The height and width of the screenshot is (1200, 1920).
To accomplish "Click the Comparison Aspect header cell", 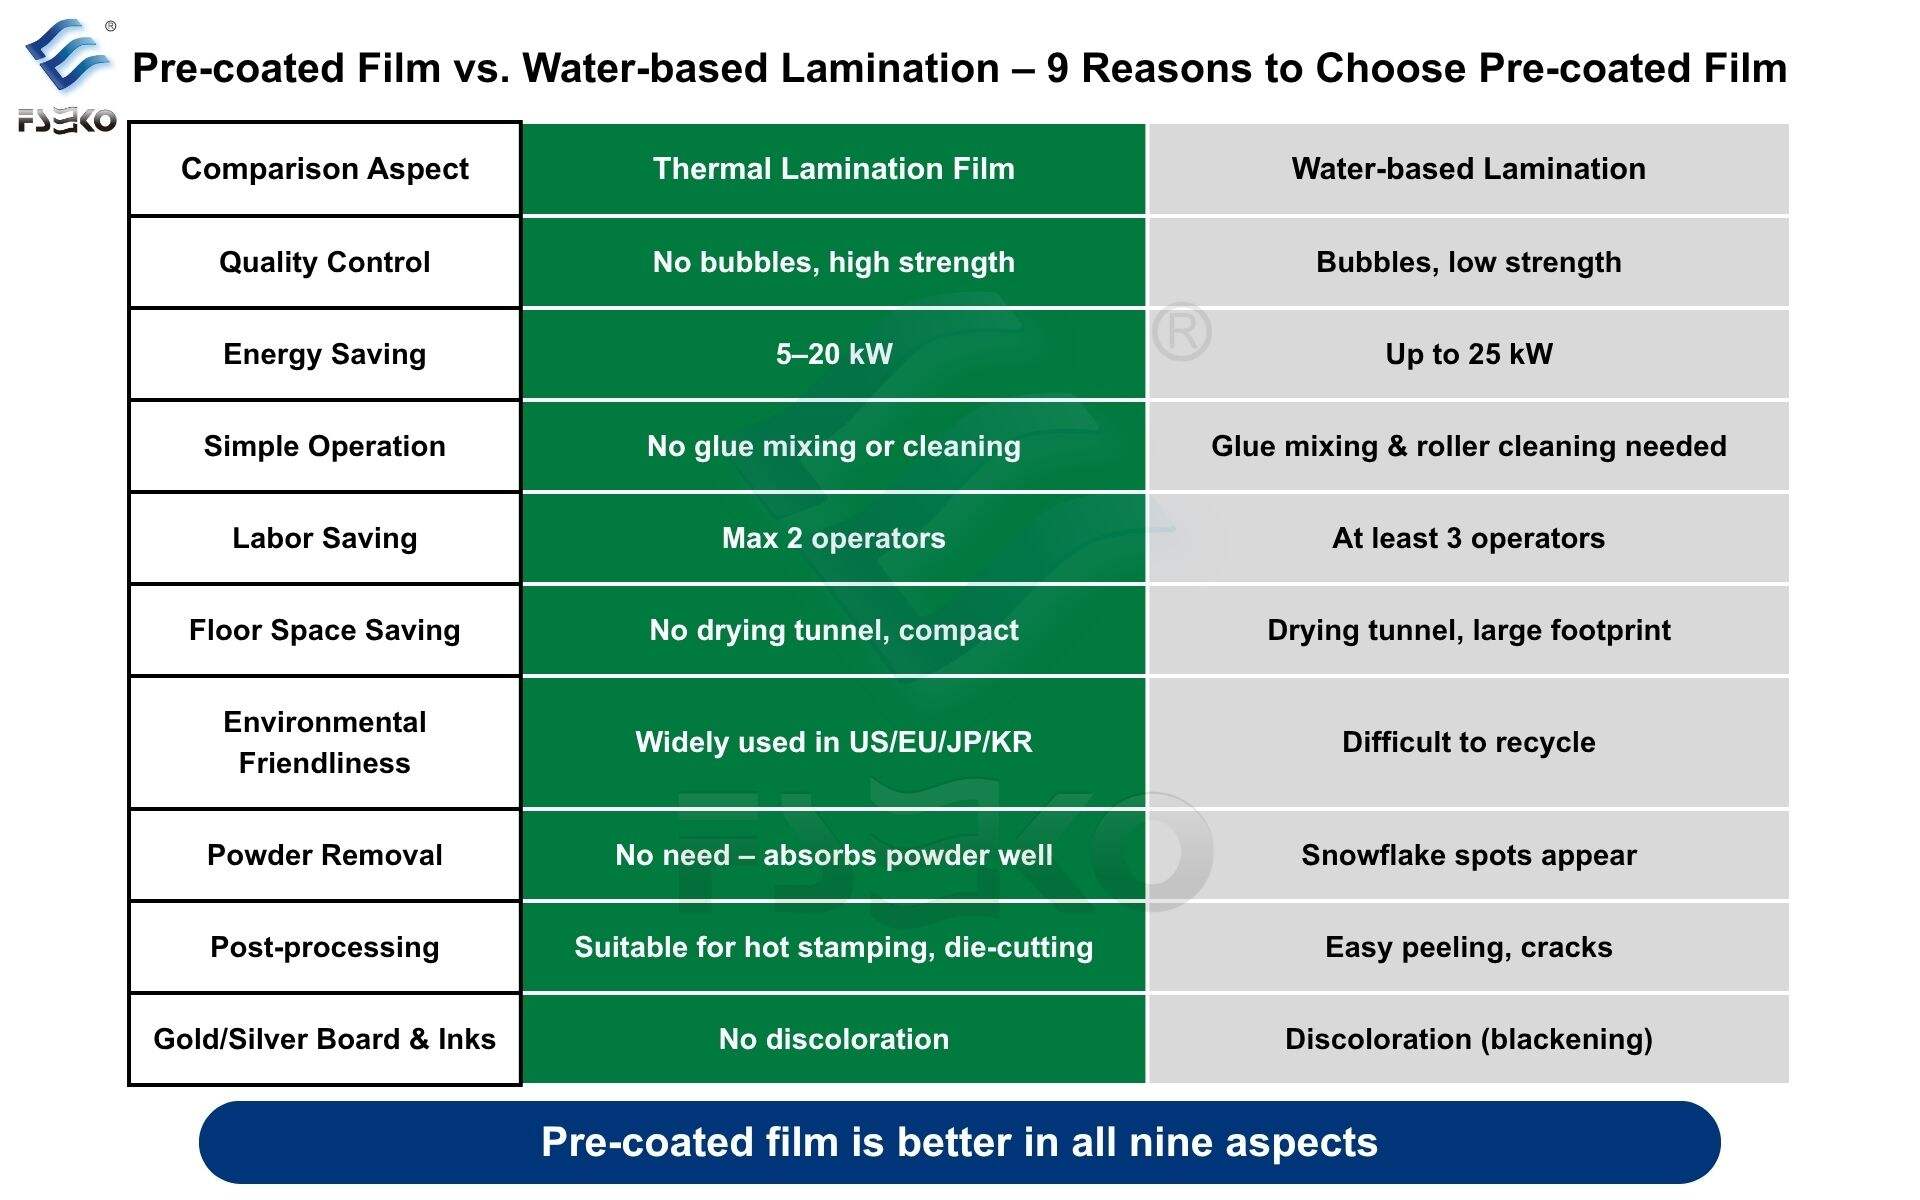I will pyautogui.click(x=325, y=169).
